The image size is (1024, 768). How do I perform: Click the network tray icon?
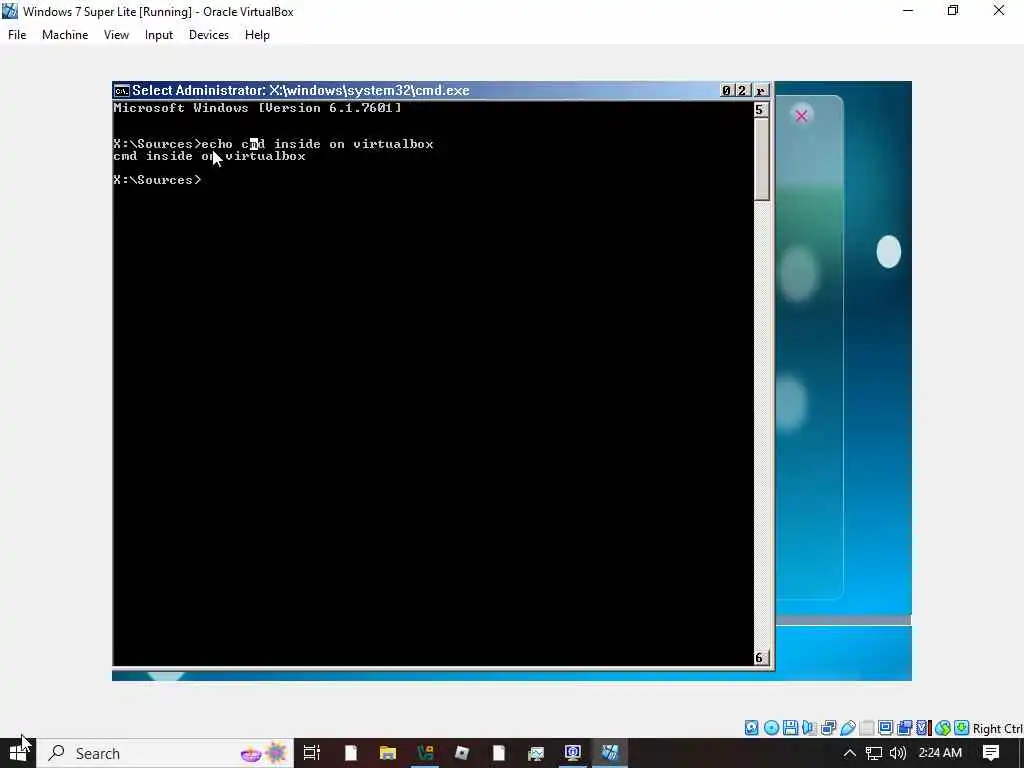tap(874, 753)
